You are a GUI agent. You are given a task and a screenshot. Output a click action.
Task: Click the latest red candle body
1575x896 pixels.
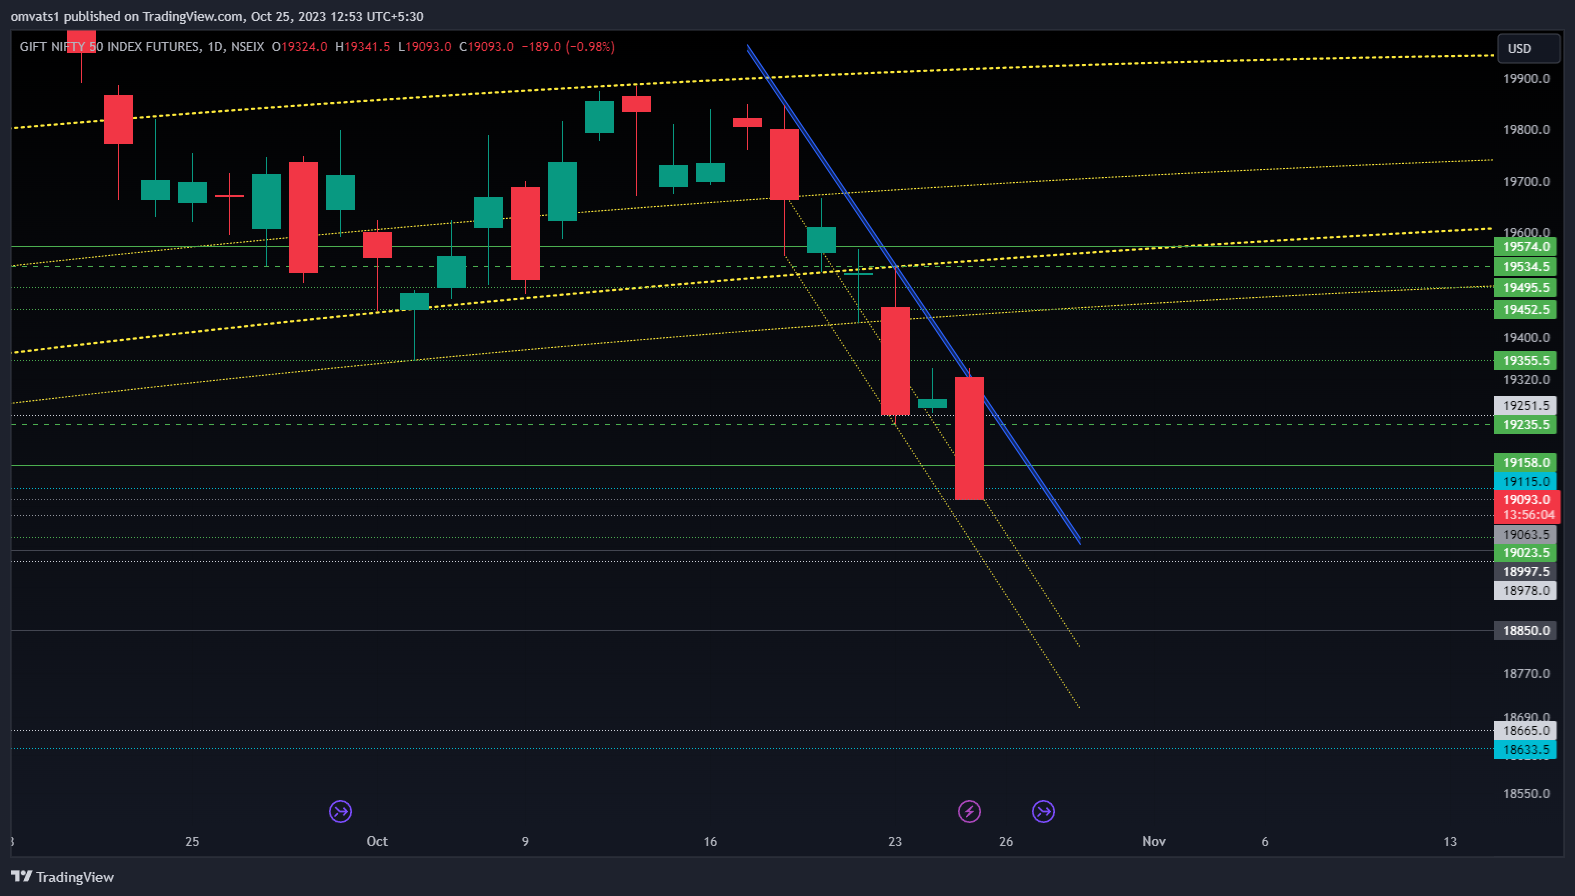pos(969,438)
